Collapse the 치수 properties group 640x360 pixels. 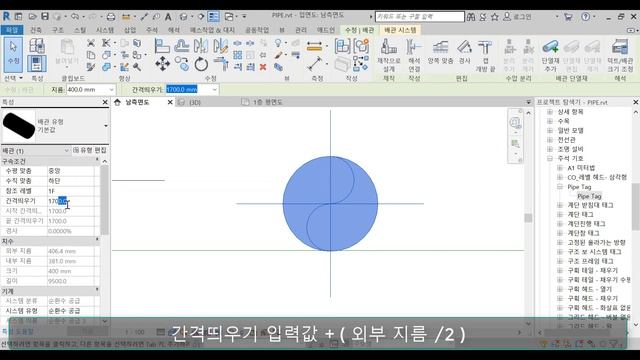click(97, 241)
